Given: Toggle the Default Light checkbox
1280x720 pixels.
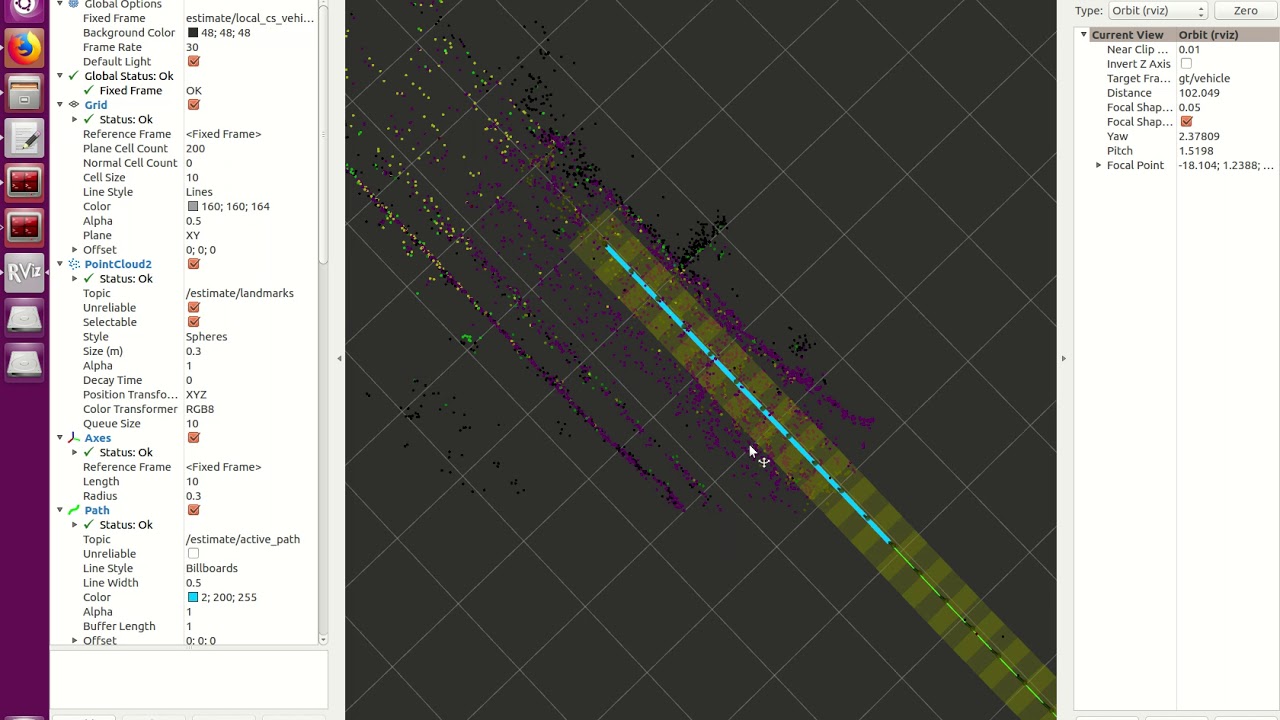Looking at the screenshot, I should click(193, 62).
